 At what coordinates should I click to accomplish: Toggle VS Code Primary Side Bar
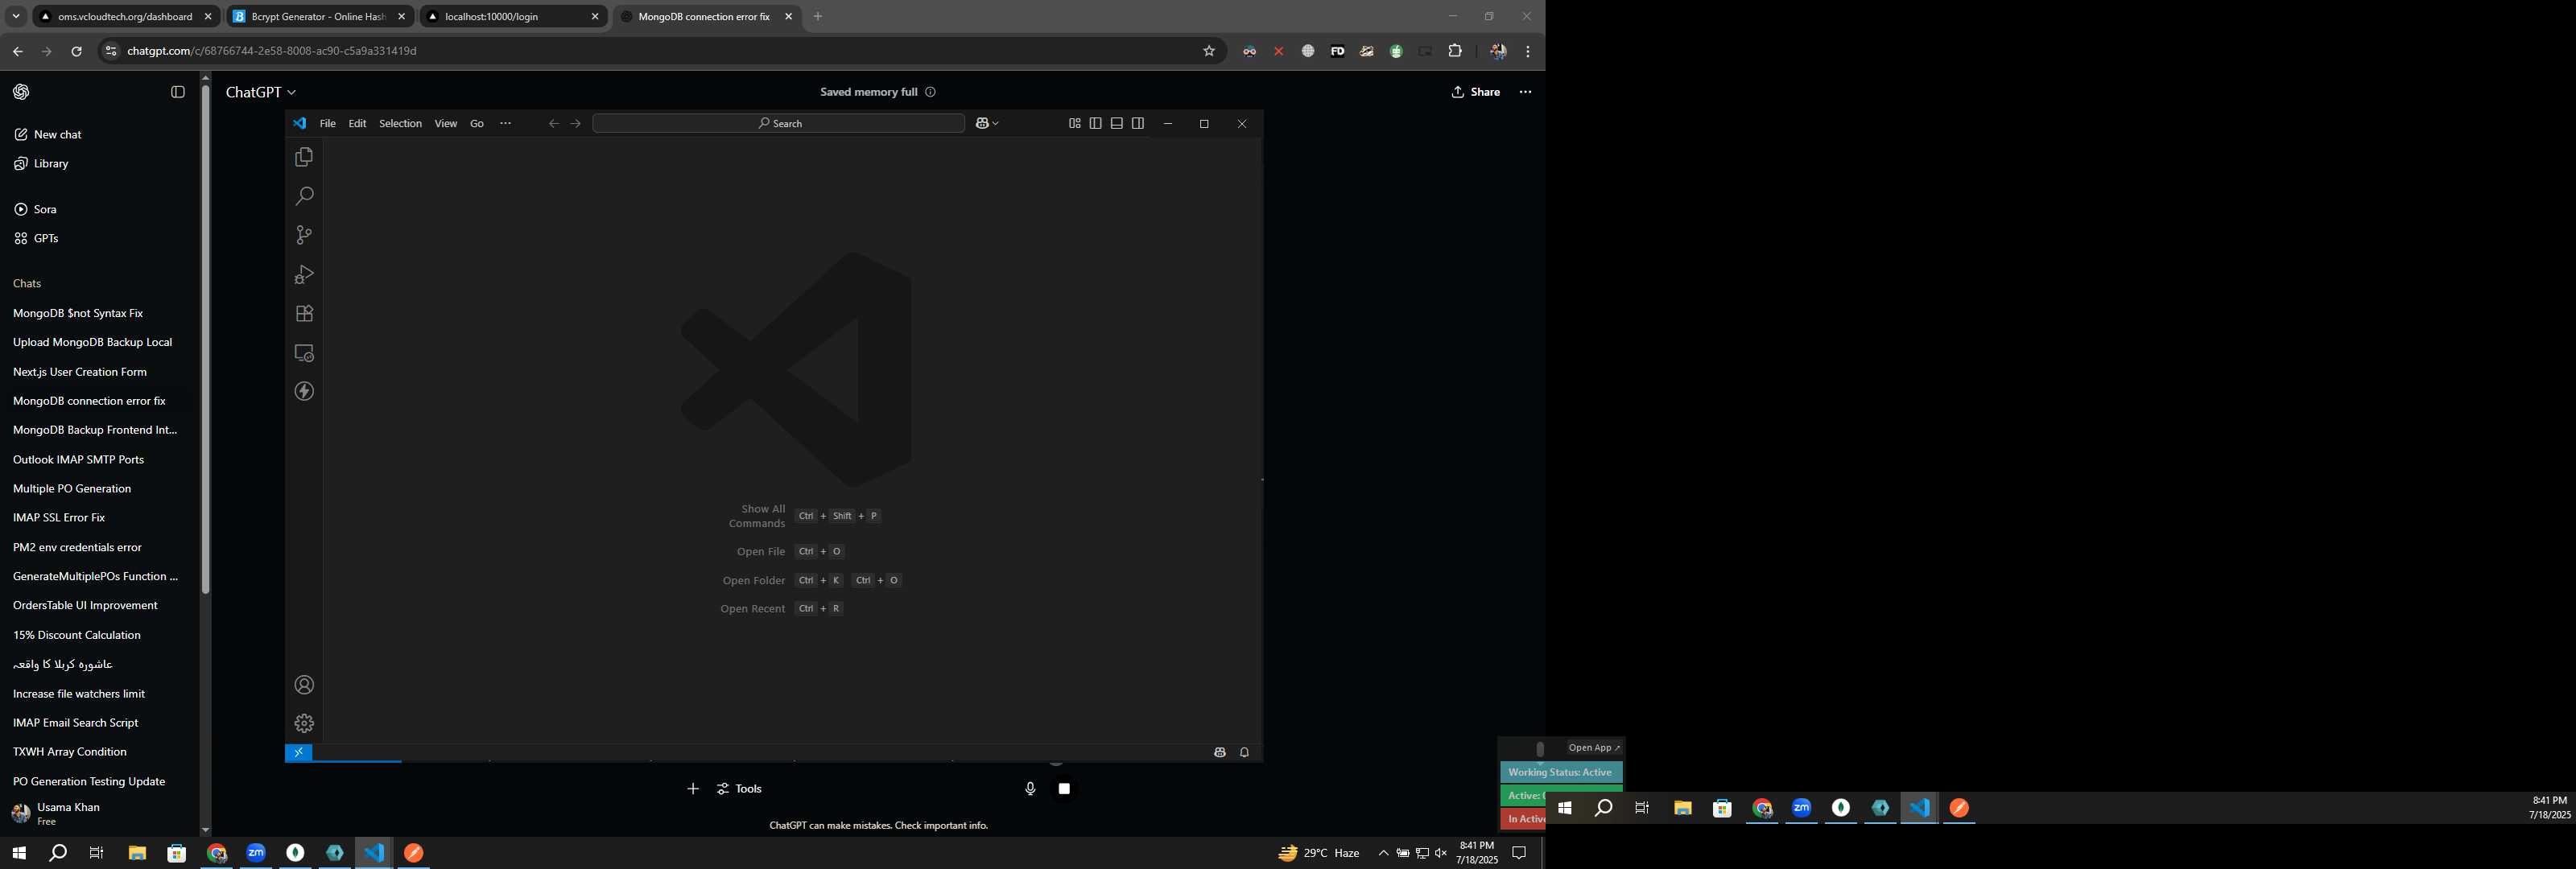(1095, 123)
